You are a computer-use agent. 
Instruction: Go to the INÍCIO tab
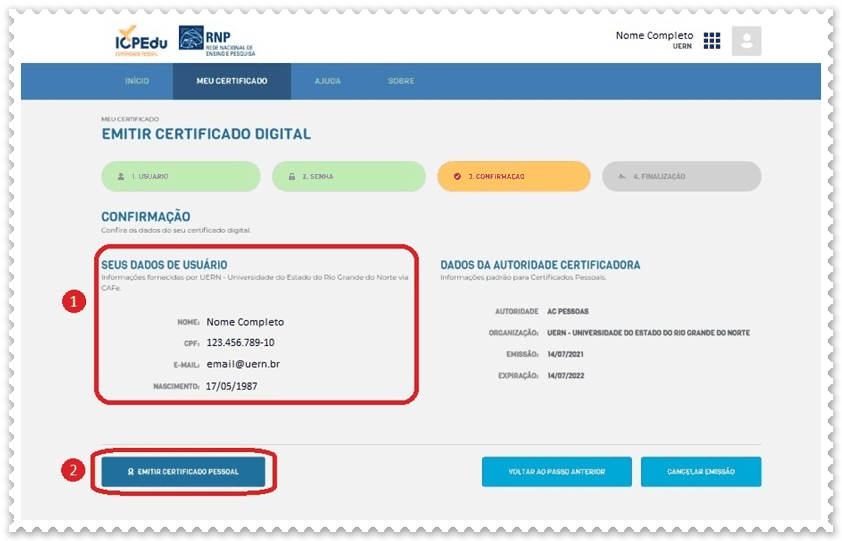137,81
